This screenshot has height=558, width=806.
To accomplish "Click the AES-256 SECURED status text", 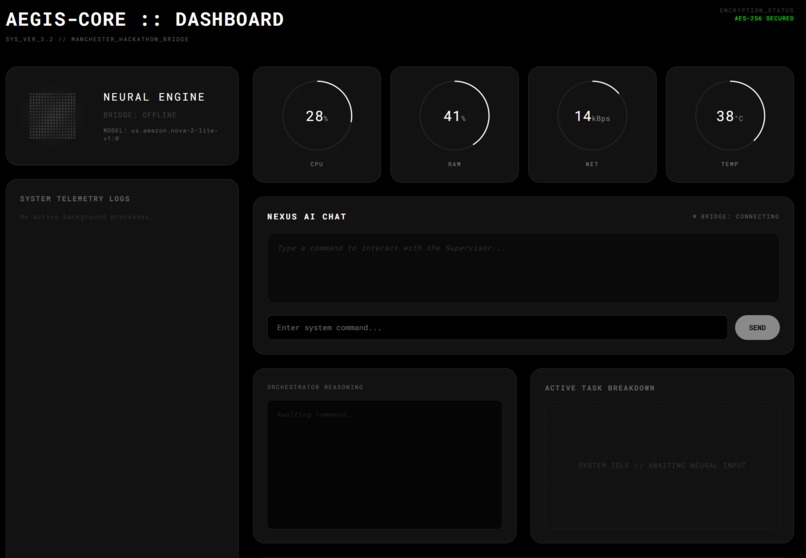I will tap(764, 18).
